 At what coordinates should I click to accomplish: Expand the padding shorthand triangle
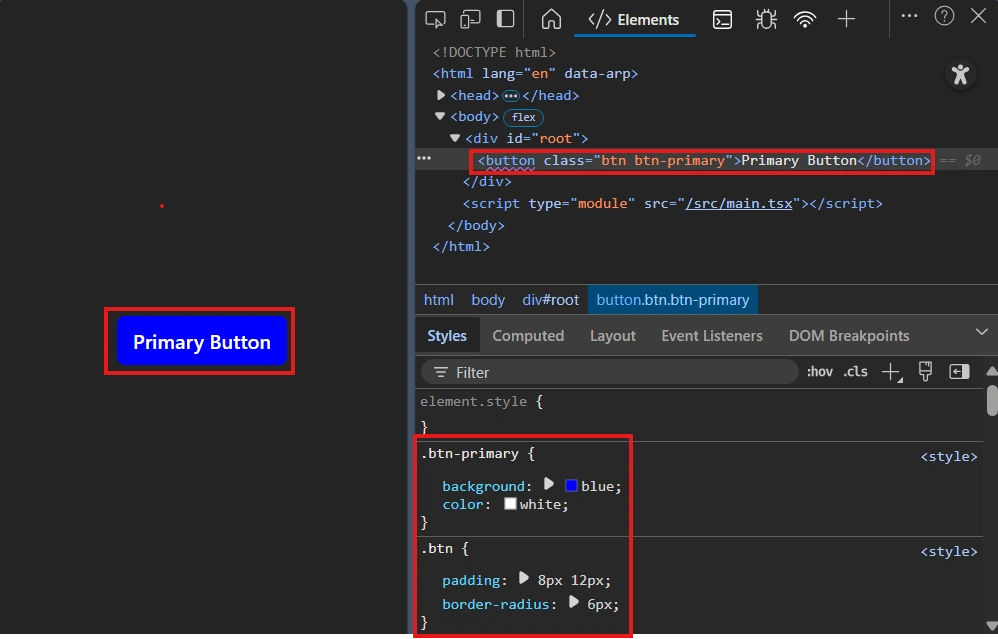coord(524,579)
